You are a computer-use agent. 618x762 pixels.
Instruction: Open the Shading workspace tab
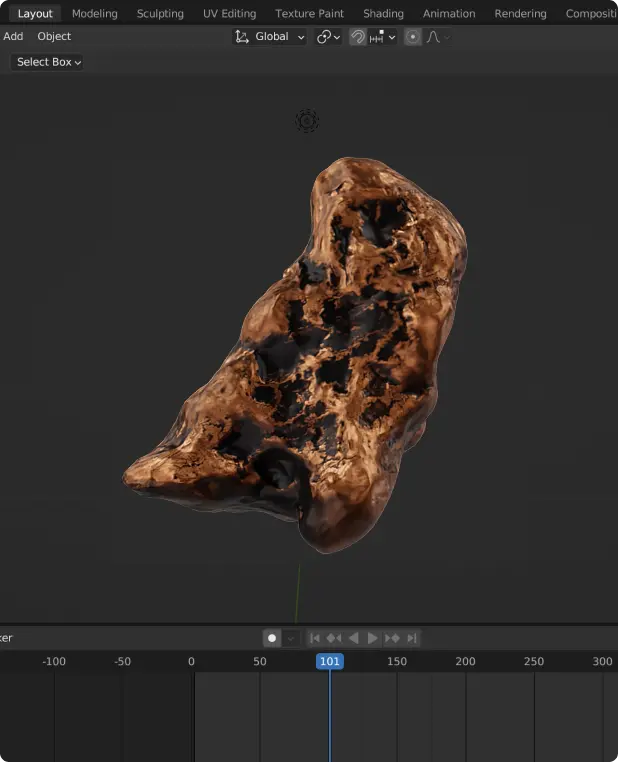click(x=383, y=14)
